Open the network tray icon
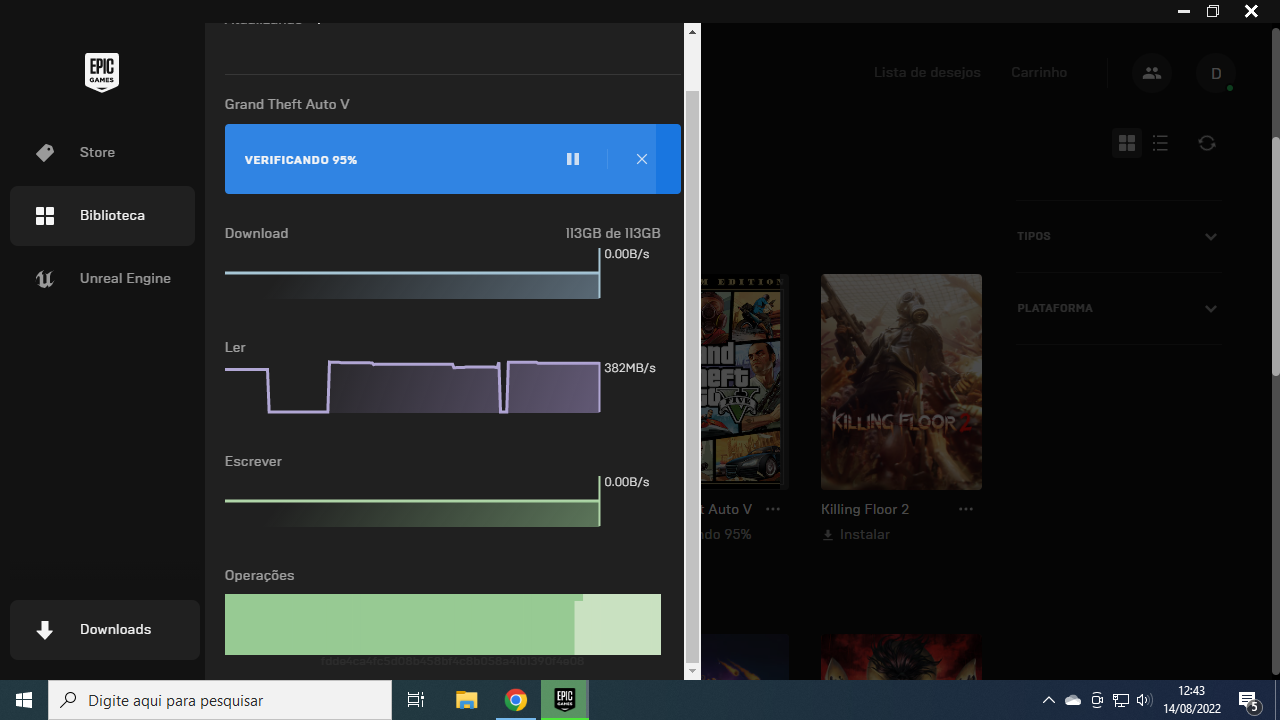 [1121, 700]
